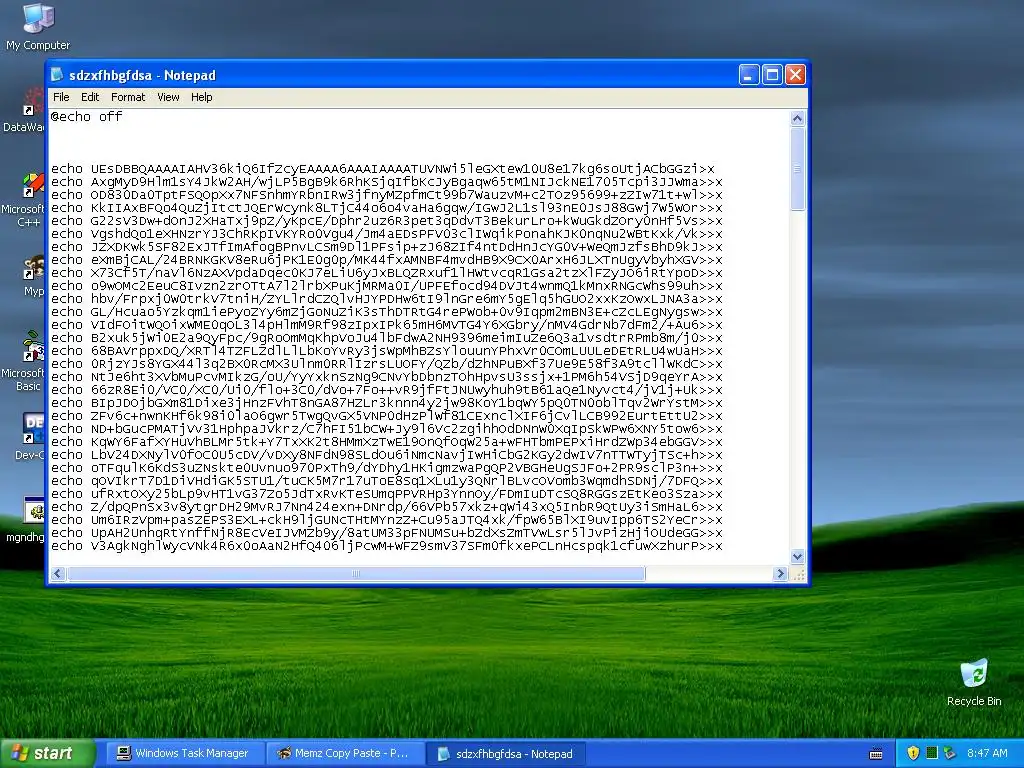Click the horizontal scrollbar right arrow

tap(780, 573)
